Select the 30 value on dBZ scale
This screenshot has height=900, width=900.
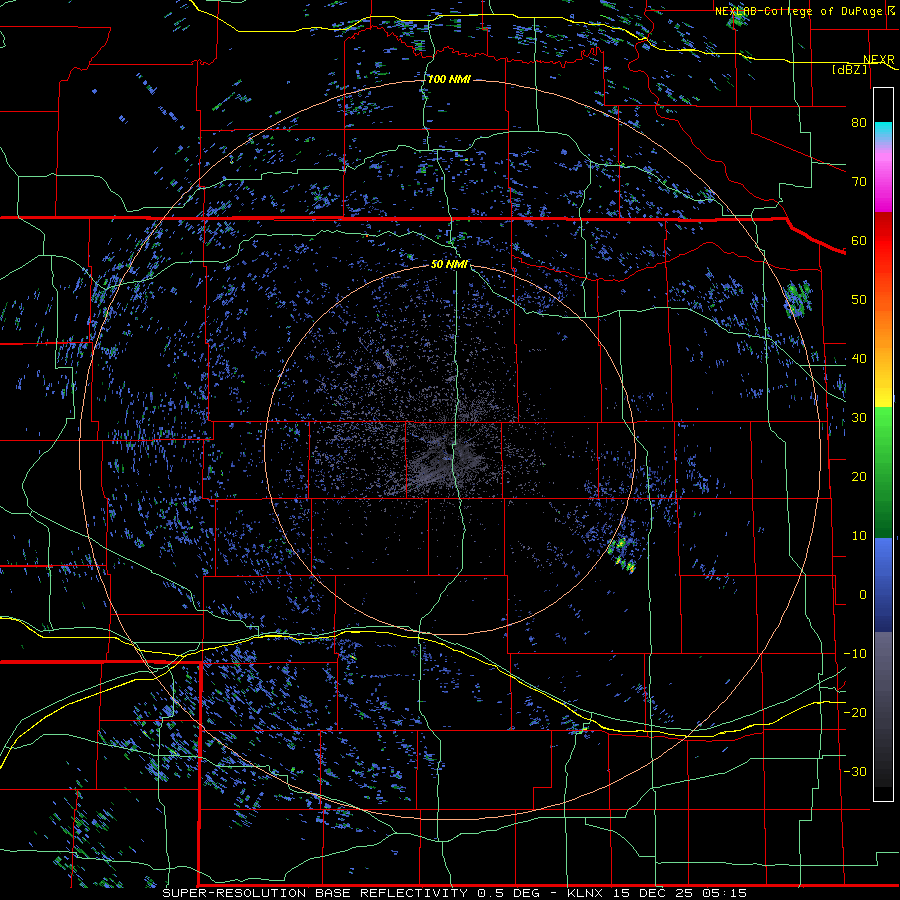859,417
